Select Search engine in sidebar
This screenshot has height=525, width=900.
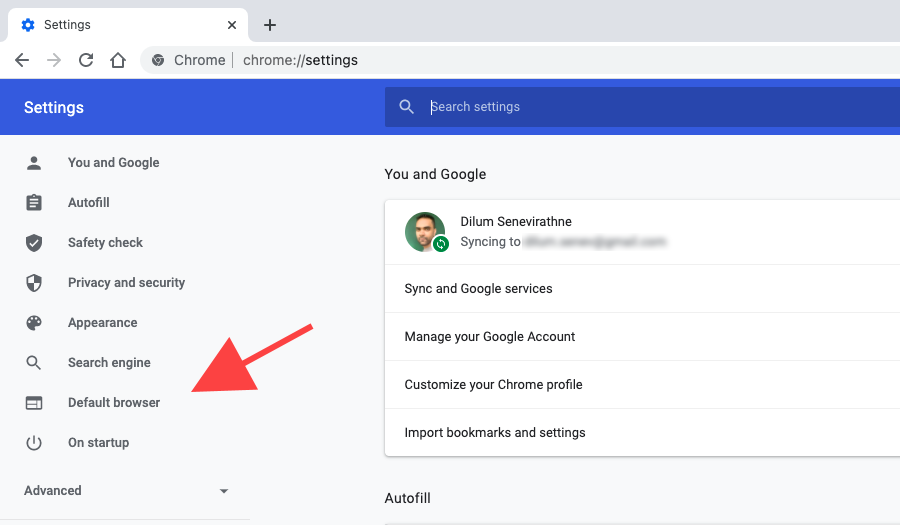(x=109, y=363)
